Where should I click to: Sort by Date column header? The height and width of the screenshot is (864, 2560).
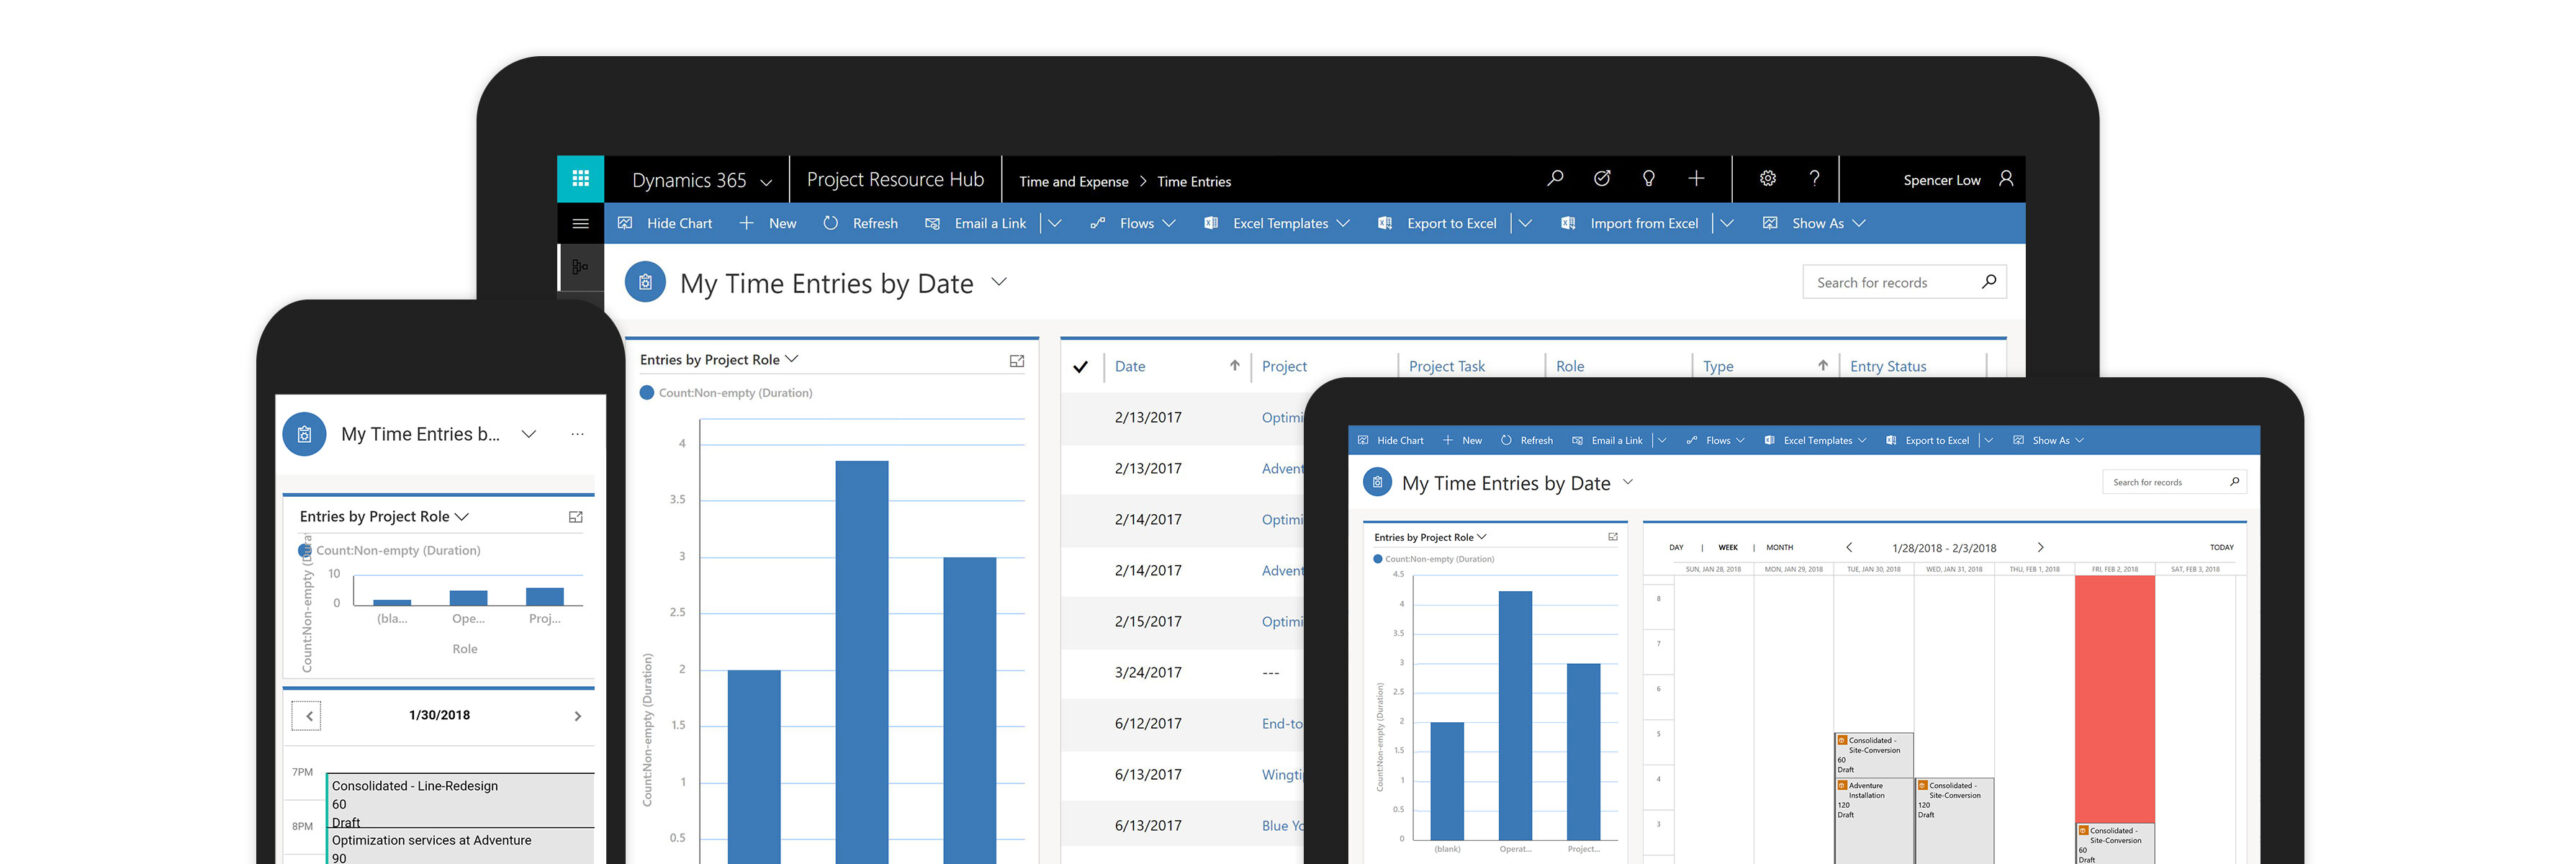(1130, 367)
